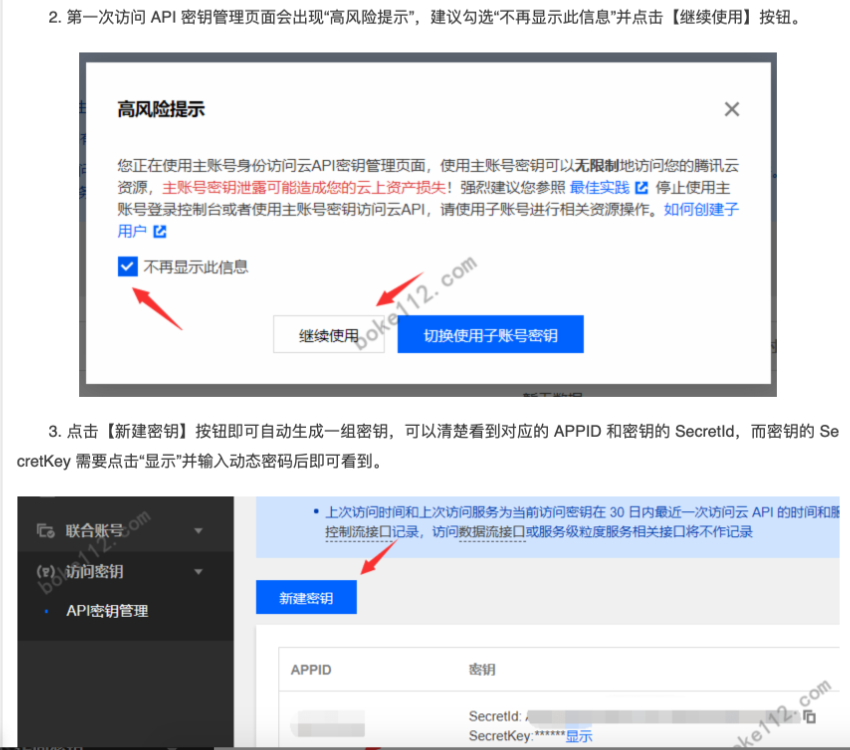Screen dimensions: 850x750
Task: Copy the SecretId with copy icon
Action: (x=810, y=717)
